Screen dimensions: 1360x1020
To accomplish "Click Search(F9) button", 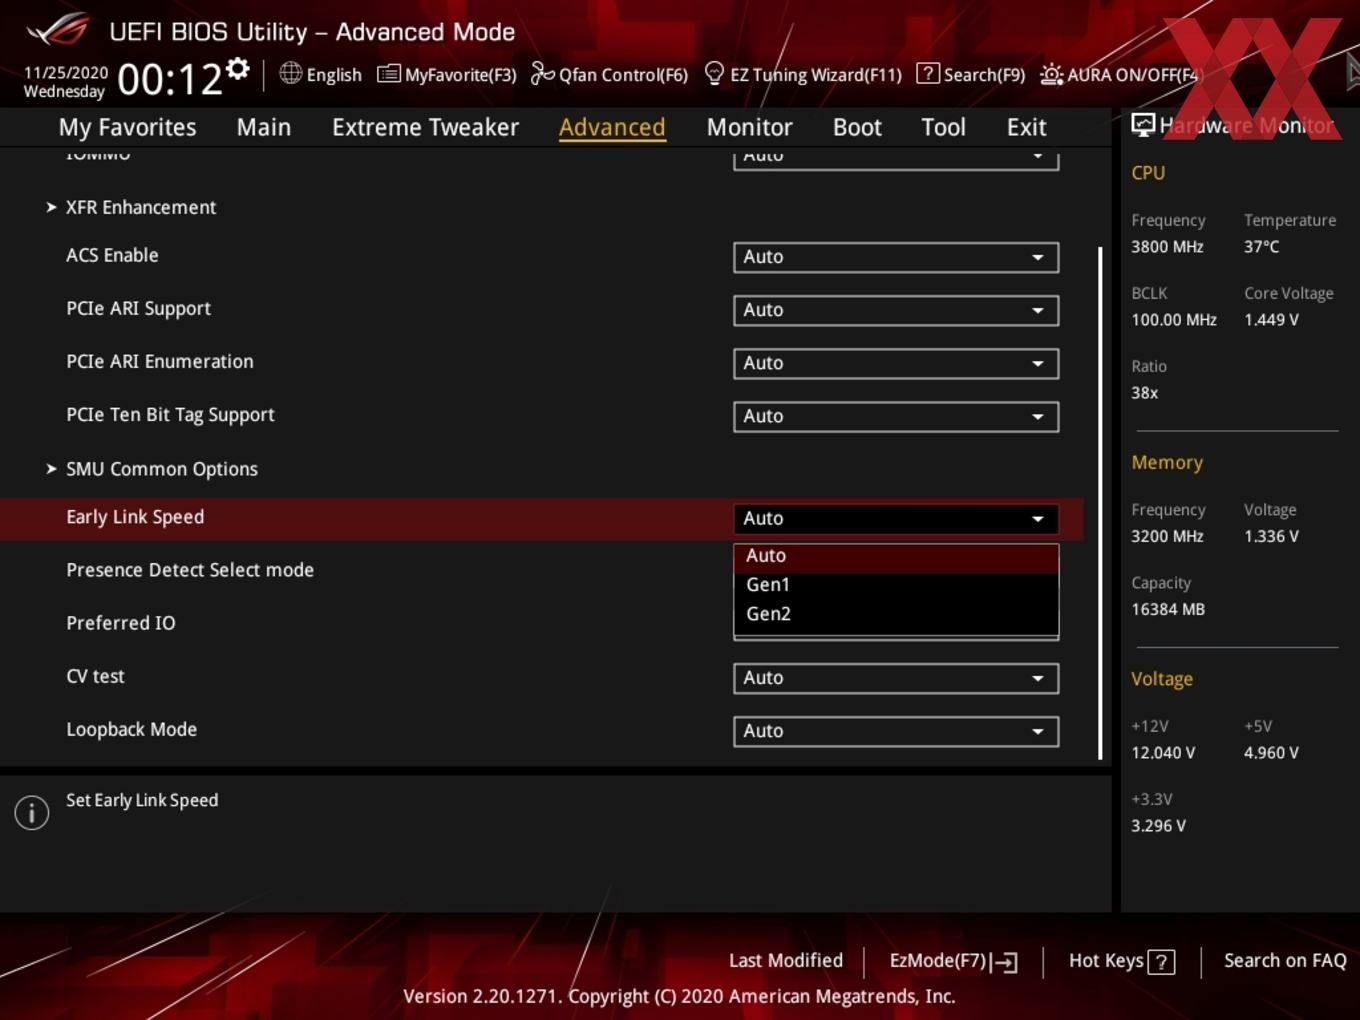I will click(971, 74).
